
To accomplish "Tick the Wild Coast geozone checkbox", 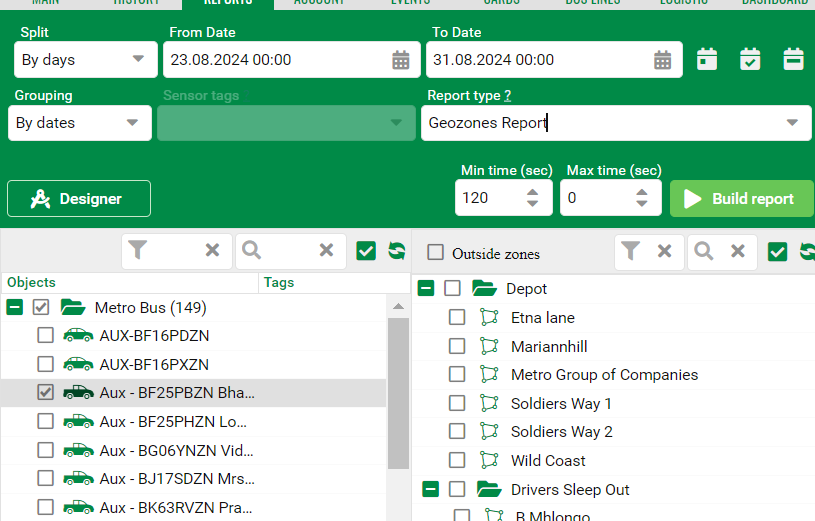I will [457, 461].
